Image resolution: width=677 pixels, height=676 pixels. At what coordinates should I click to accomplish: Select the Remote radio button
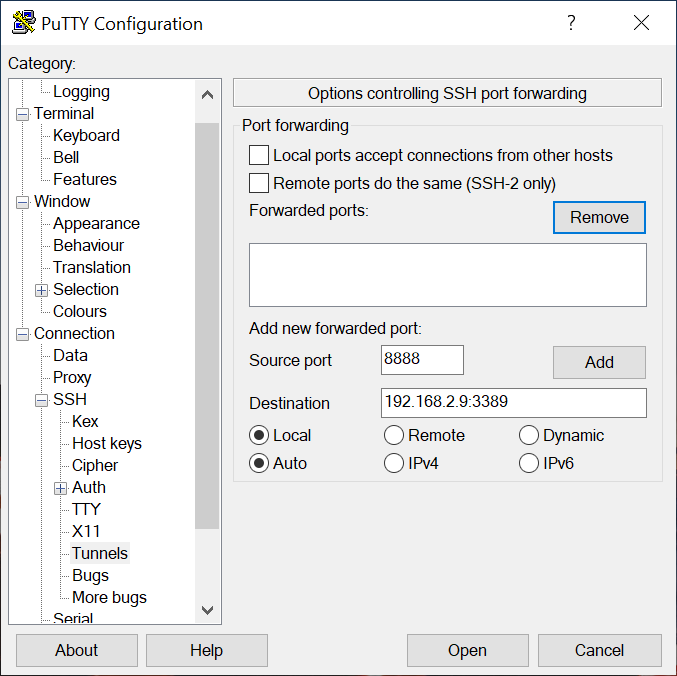pos(394,435)
